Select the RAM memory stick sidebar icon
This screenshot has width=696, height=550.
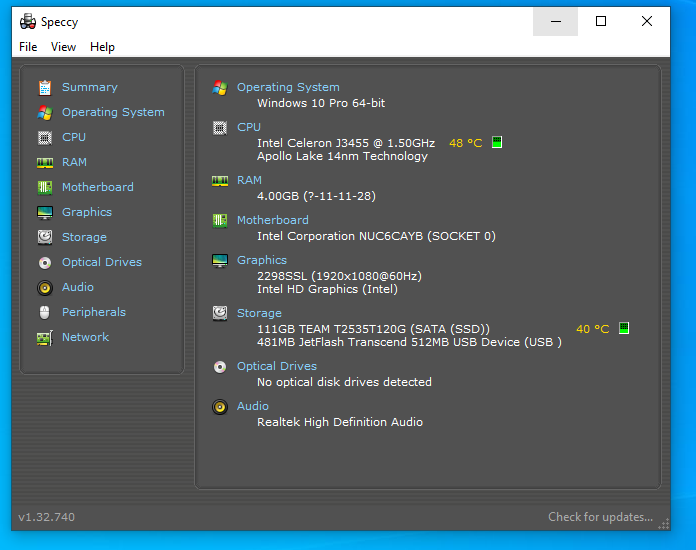tap(44, 162)
